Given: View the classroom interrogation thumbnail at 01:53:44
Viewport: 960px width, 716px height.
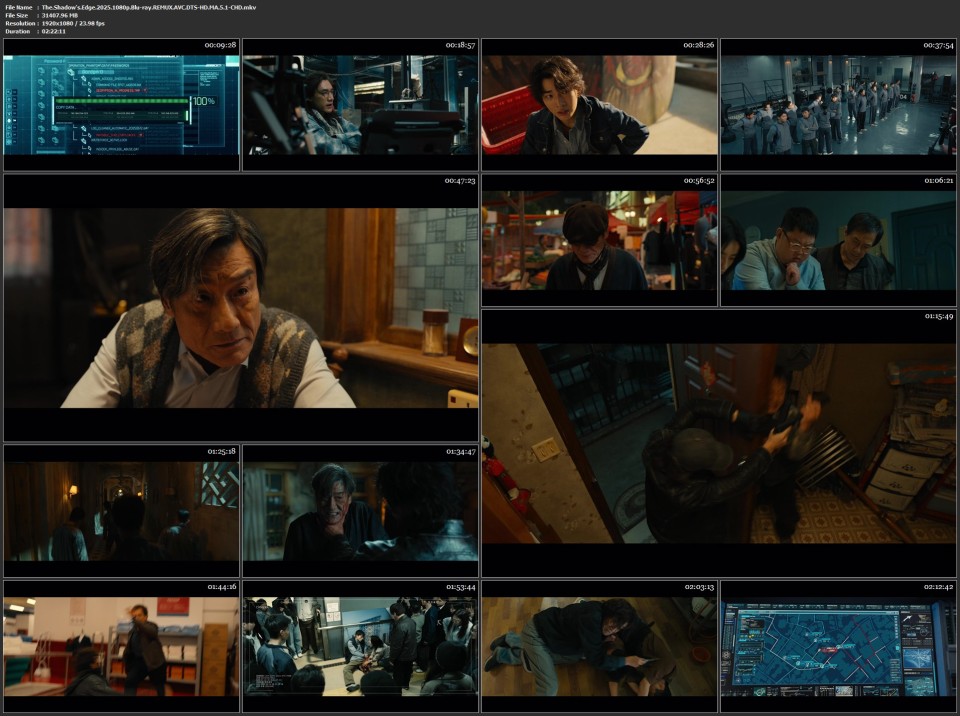Looking at the screenshot, I should [x=360, y=650].
